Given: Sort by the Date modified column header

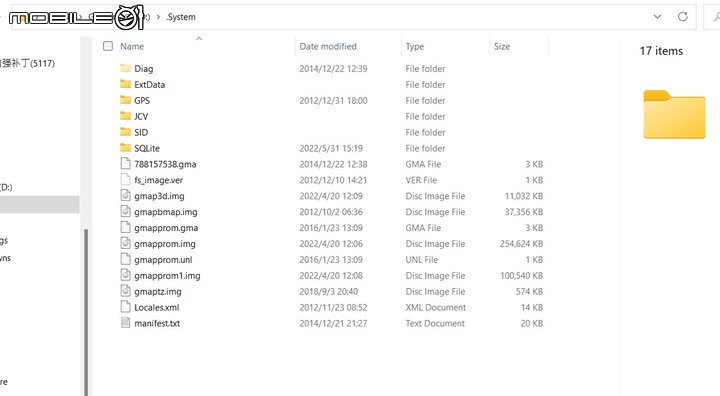Looking at the screenshot, I should (328, 46).
